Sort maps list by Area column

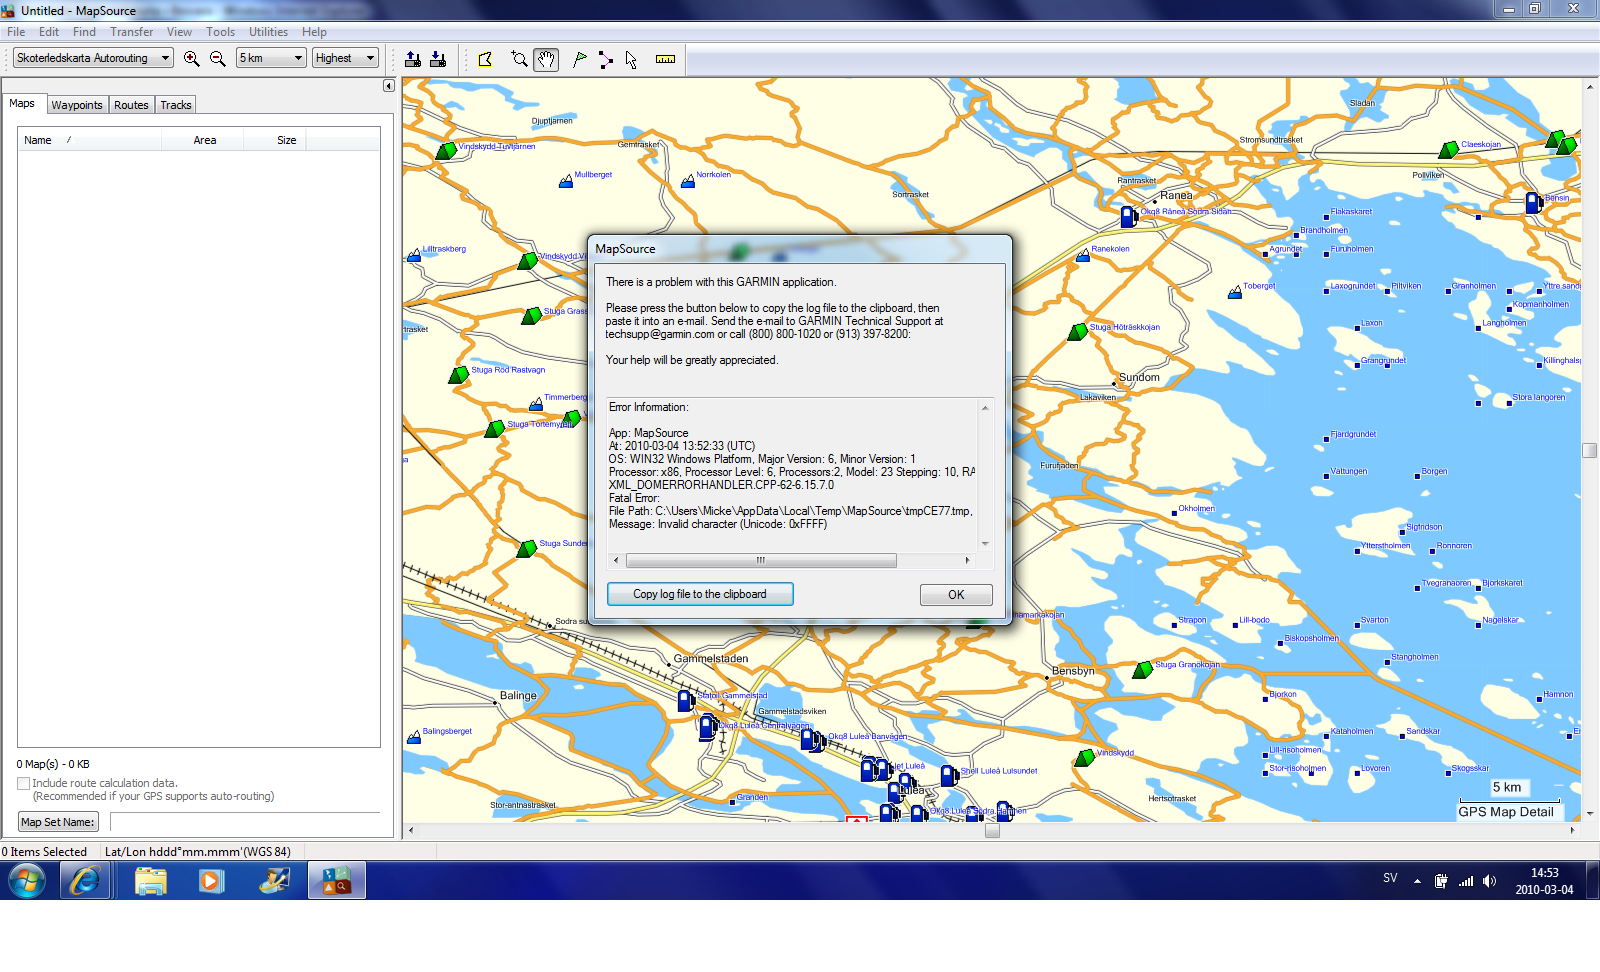click(x=204, y=140)
